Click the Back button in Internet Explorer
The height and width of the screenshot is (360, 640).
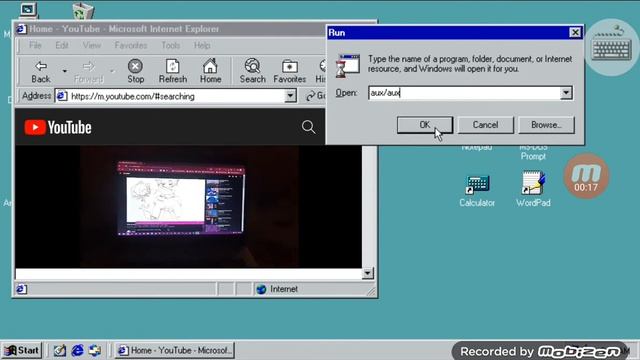coord(41,71)
